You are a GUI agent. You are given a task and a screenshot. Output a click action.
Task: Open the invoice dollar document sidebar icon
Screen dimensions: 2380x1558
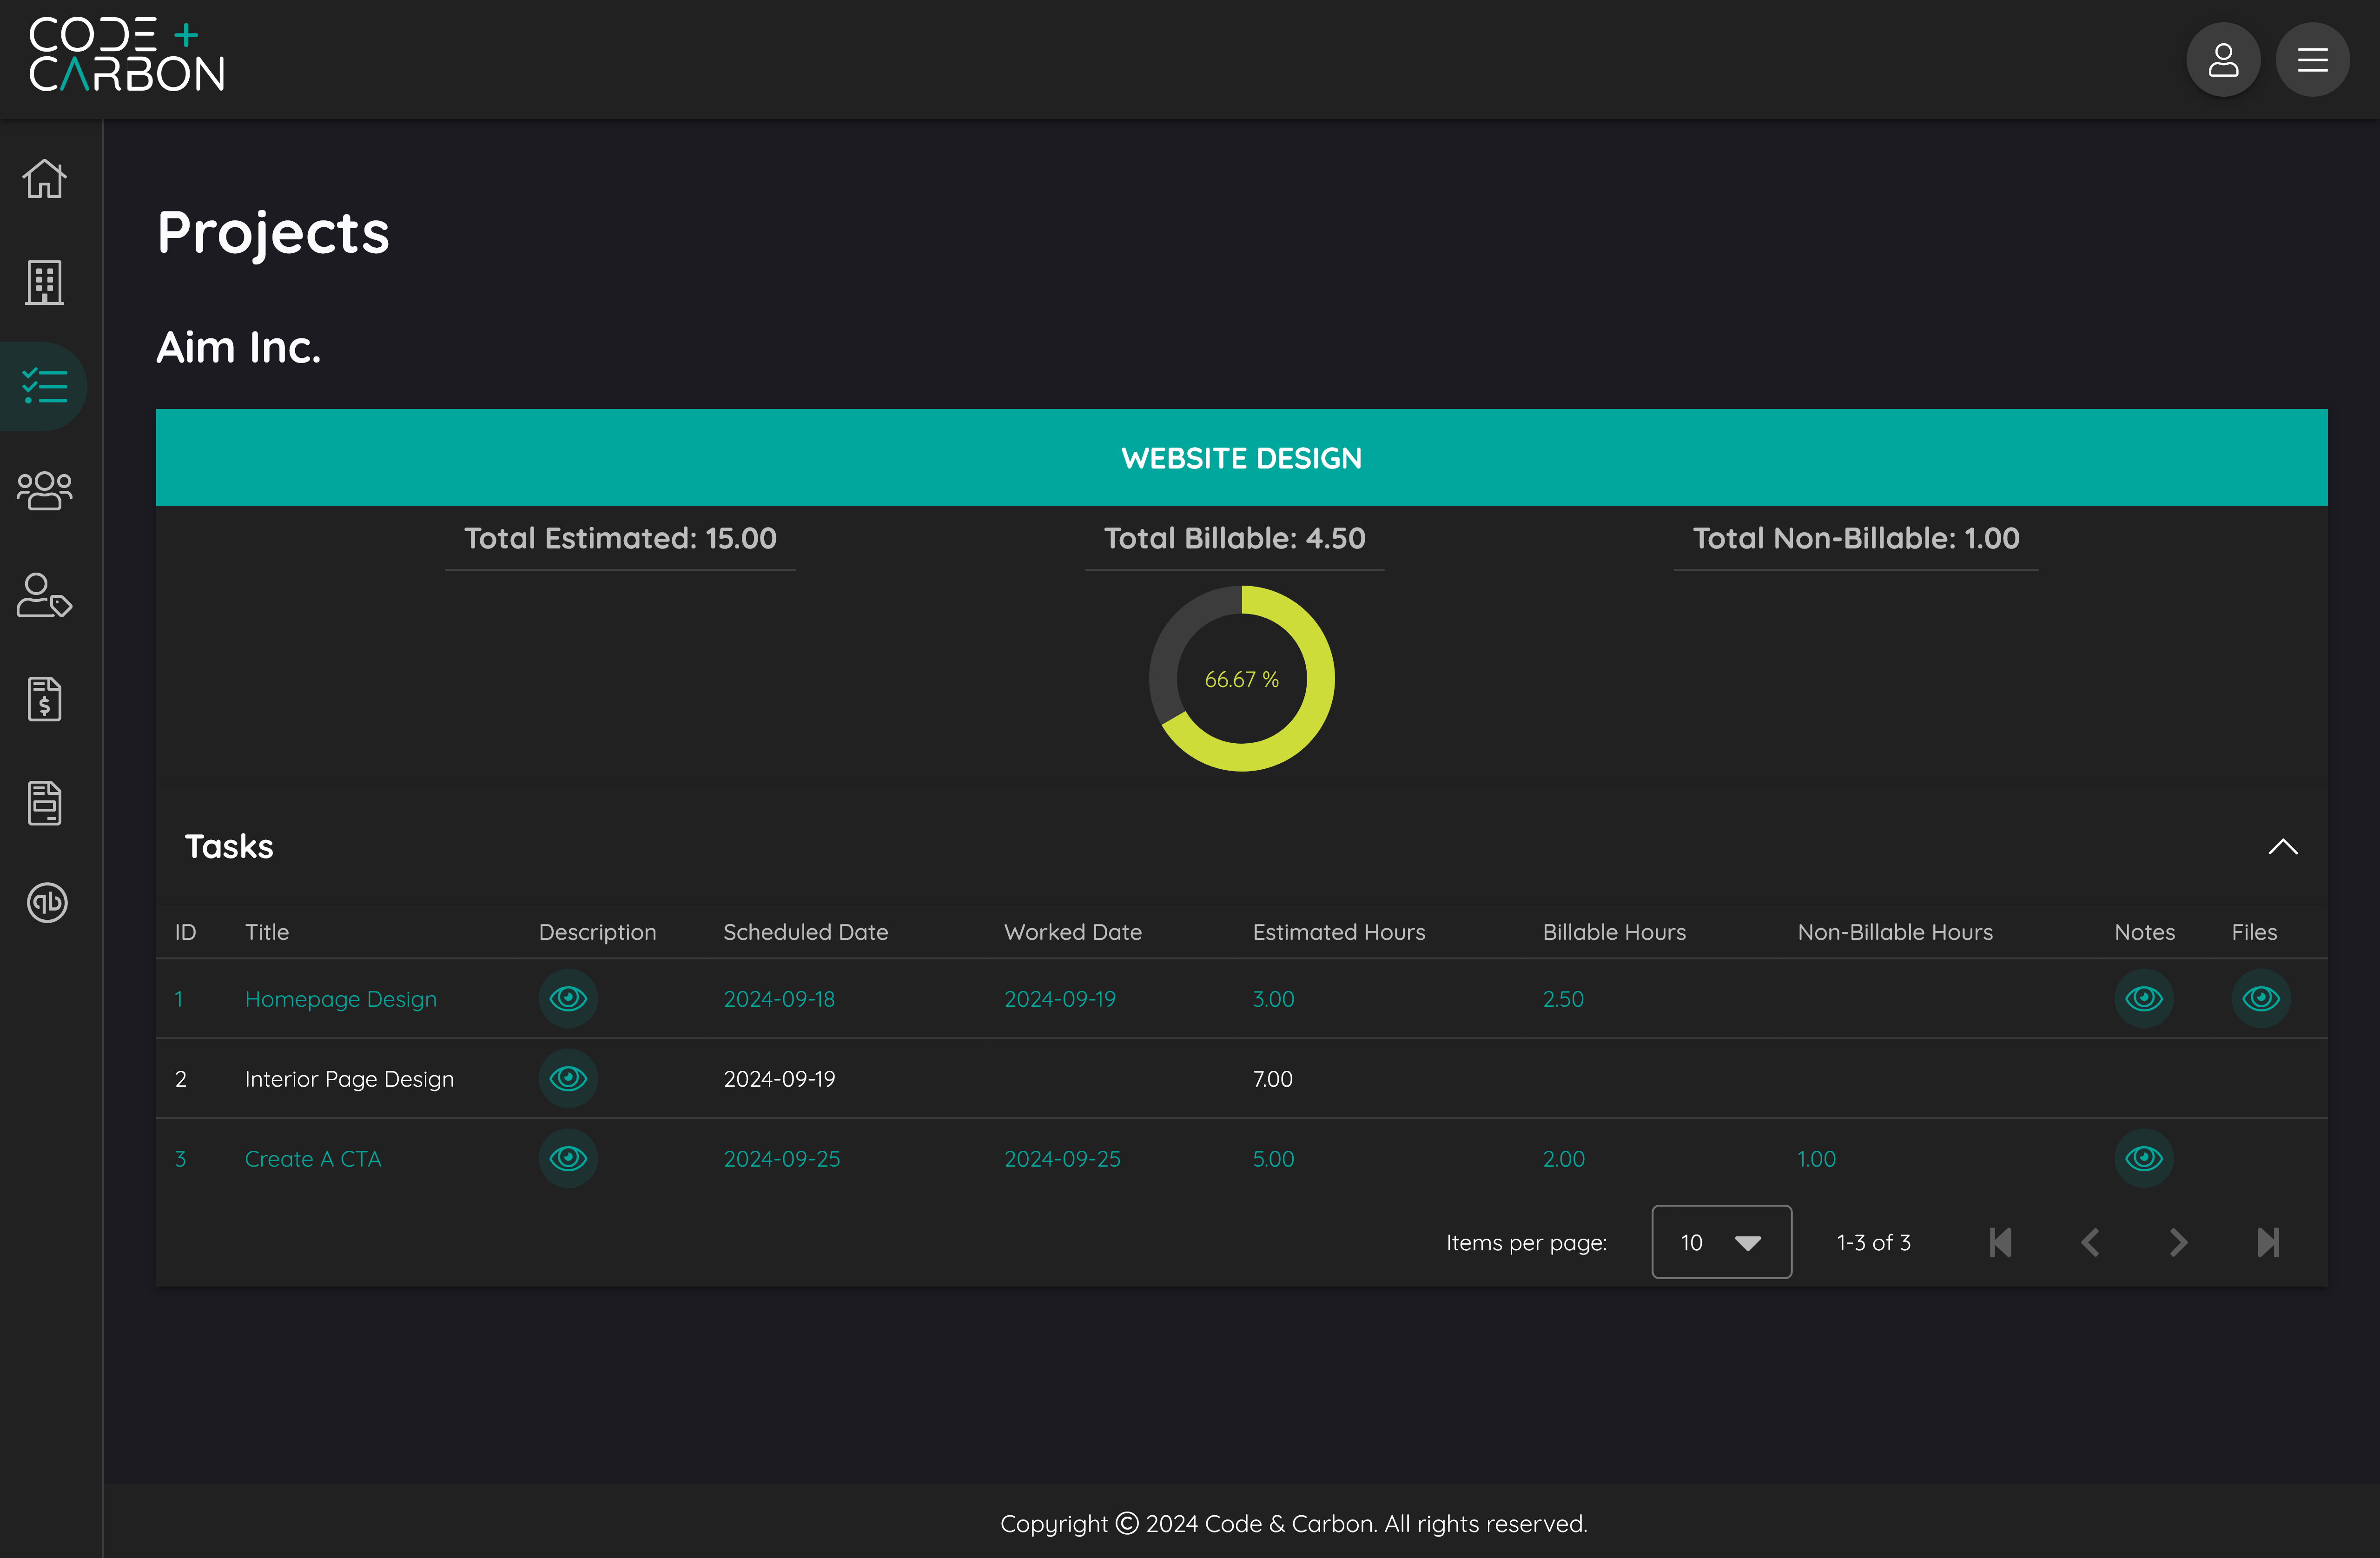coord(45,699)
